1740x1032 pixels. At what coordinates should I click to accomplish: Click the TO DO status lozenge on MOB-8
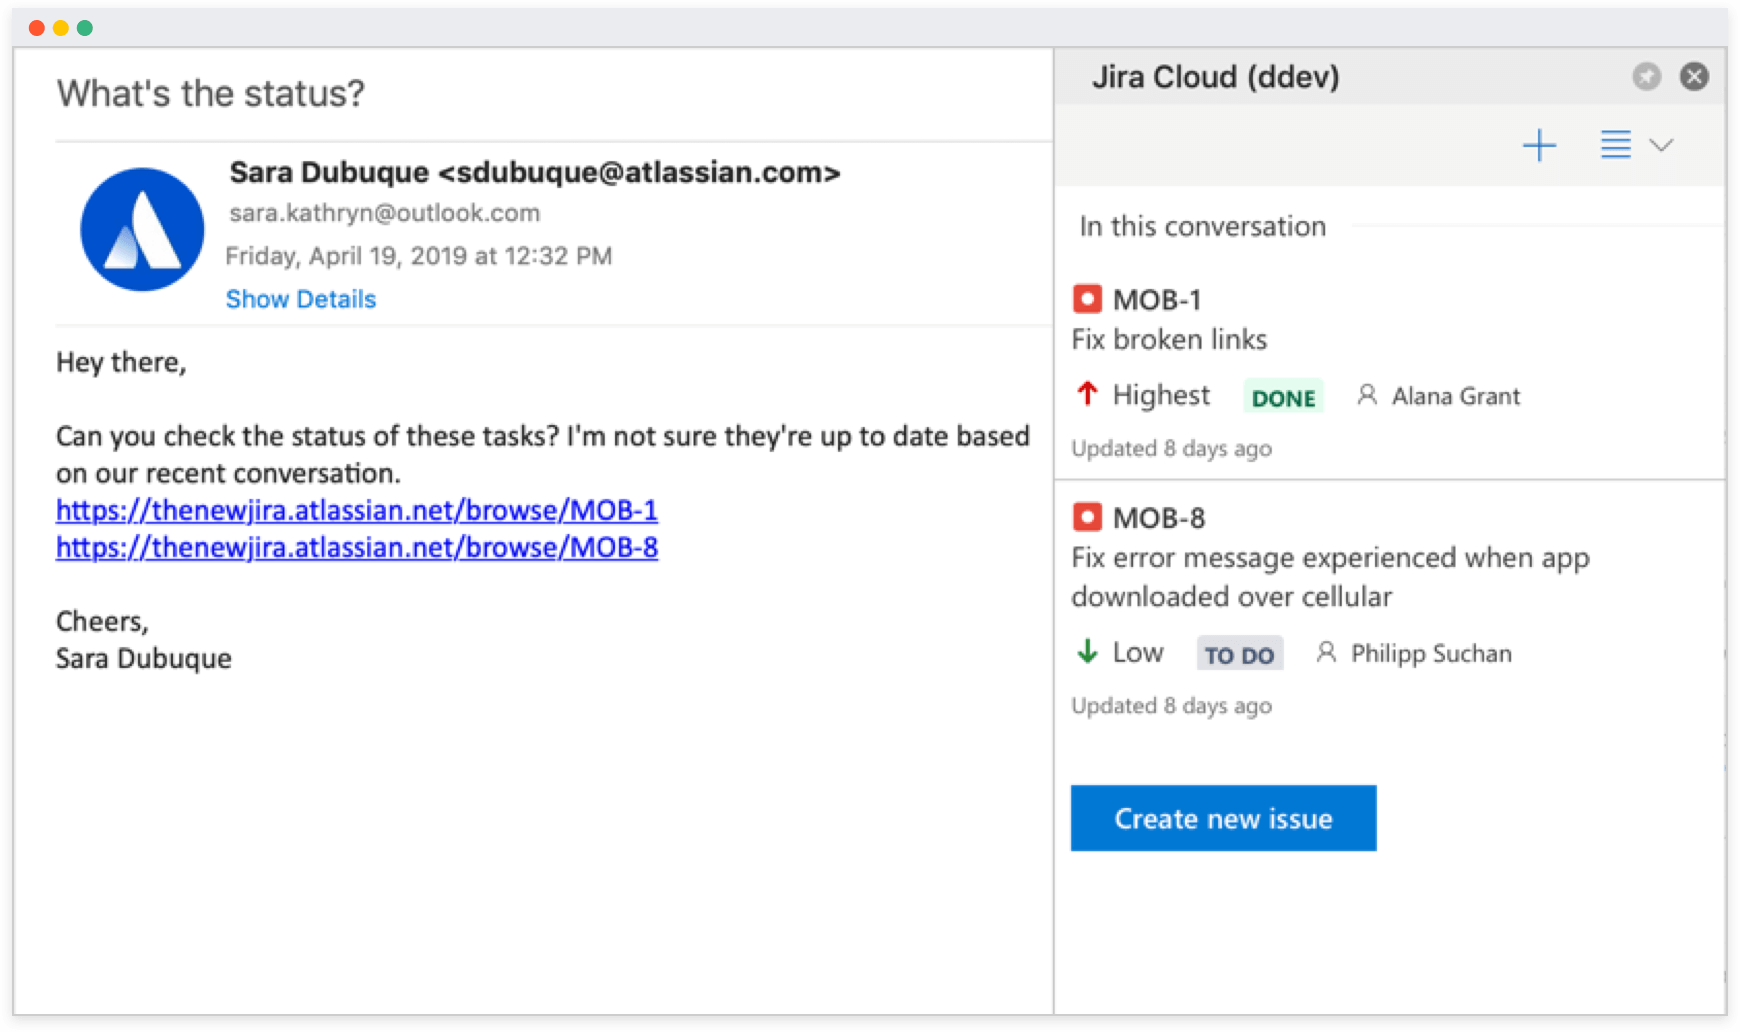tap(1239, 653)
